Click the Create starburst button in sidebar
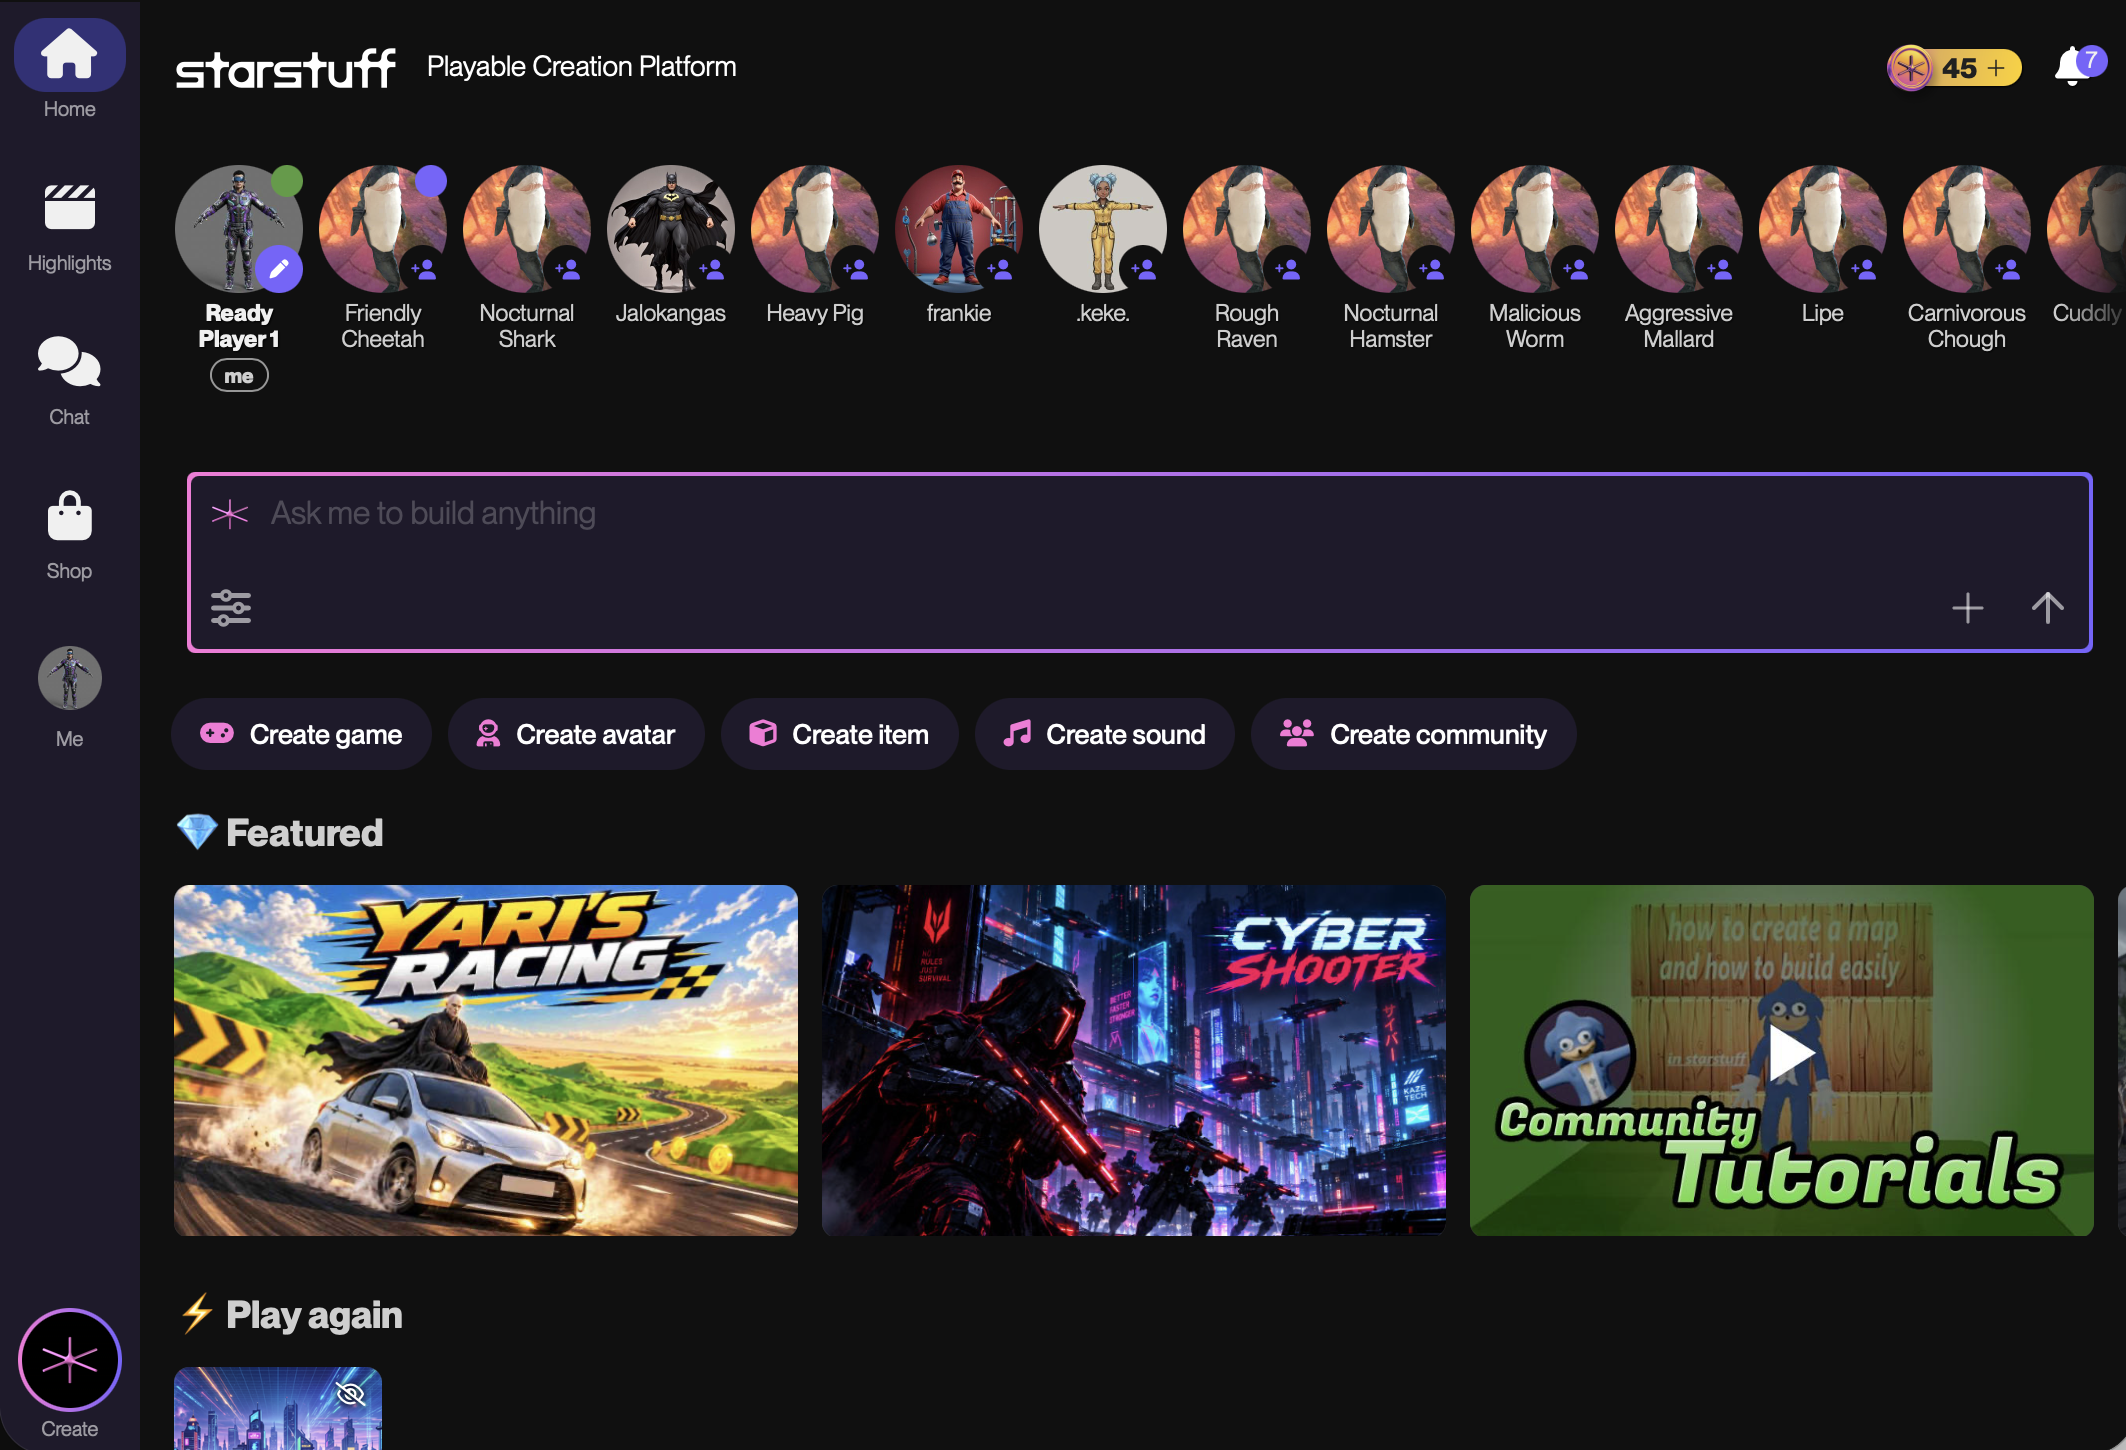 click(69, 1360)
